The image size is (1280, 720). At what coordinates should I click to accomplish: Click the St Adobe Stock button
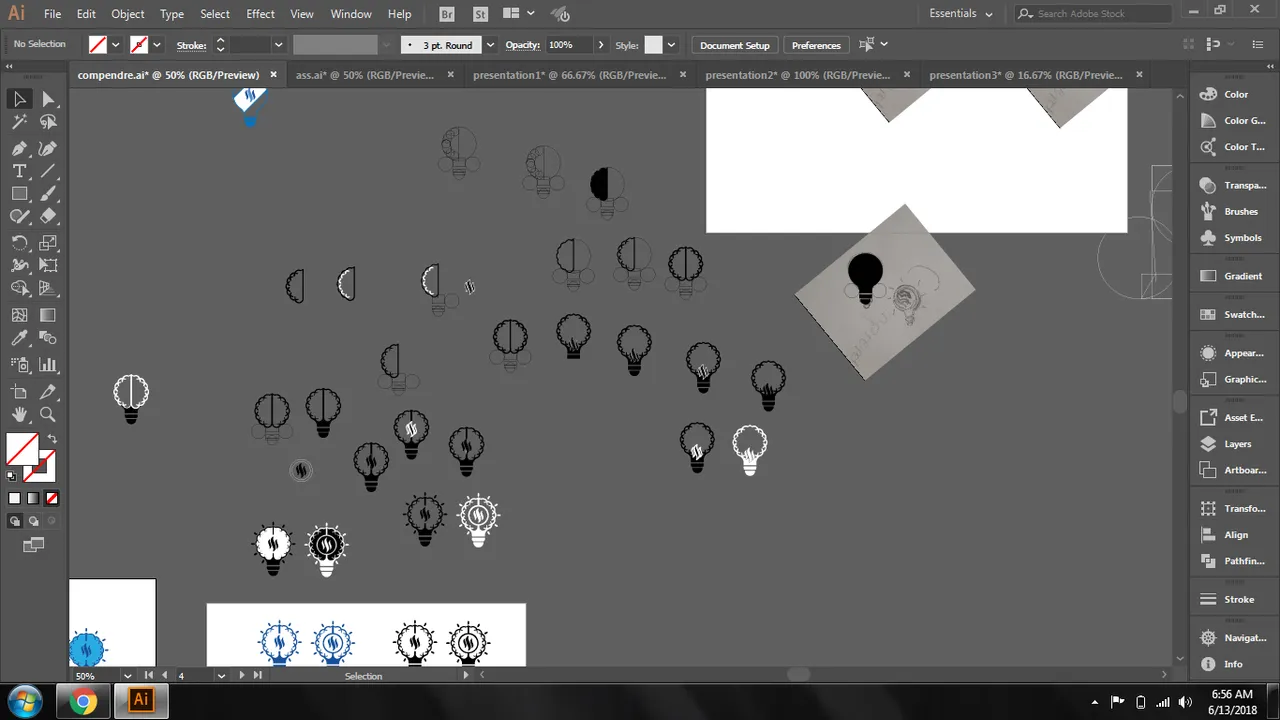point(480,14)
